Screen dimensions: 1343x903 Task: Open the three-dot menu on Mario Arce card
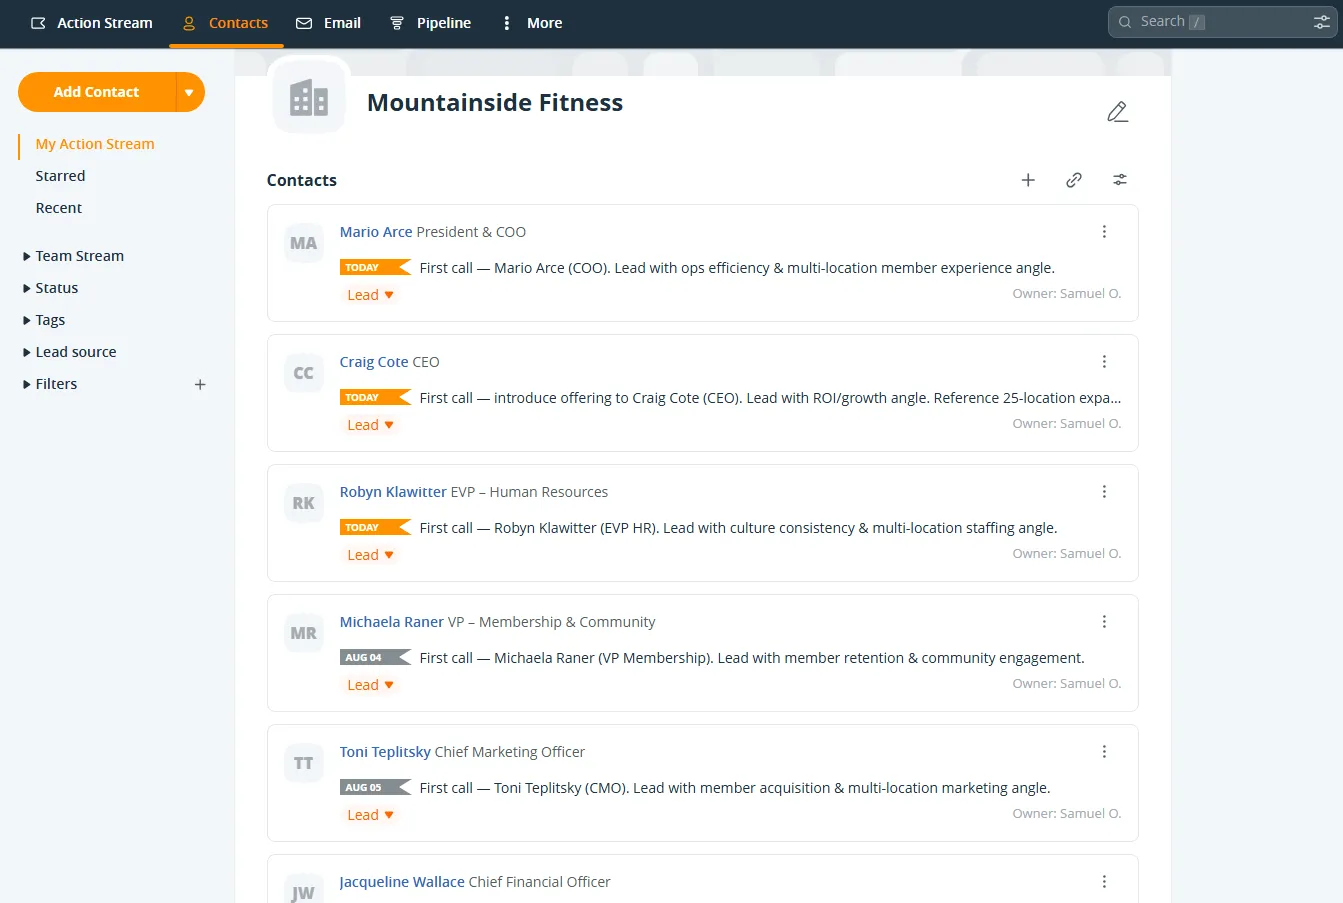click(x=1104, y=232)
